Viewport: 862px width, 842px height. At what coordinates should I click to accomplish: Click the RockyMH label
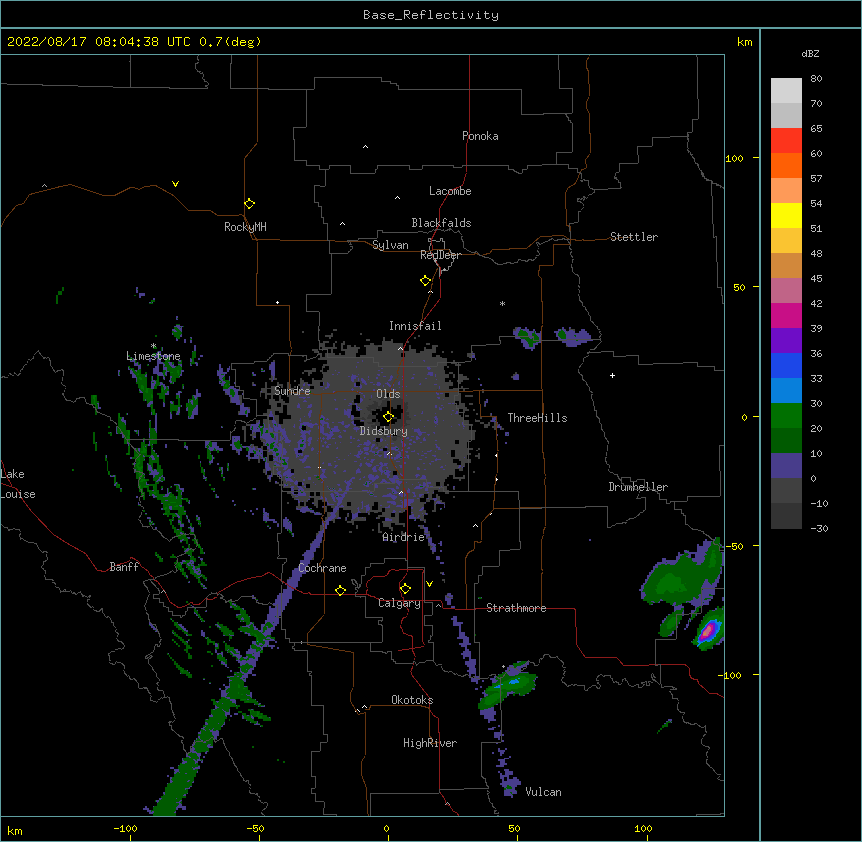pyautogui.click(x=245, y=227)
